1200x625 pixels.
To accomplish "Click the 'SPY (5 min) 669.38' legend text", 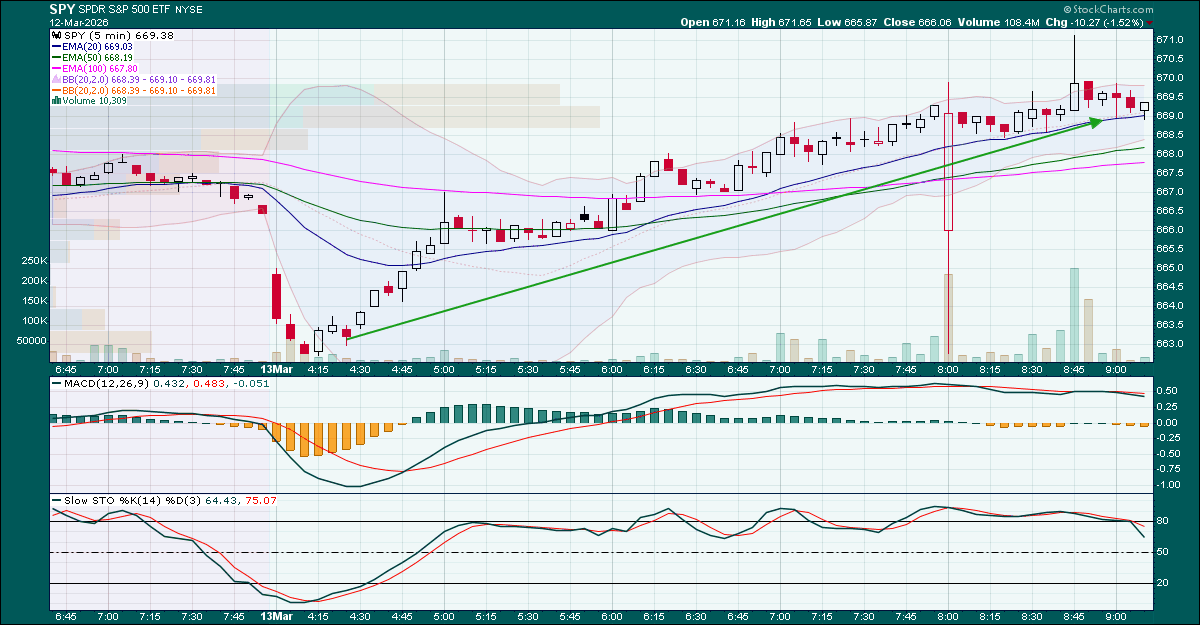I will (x=119, y=35).
